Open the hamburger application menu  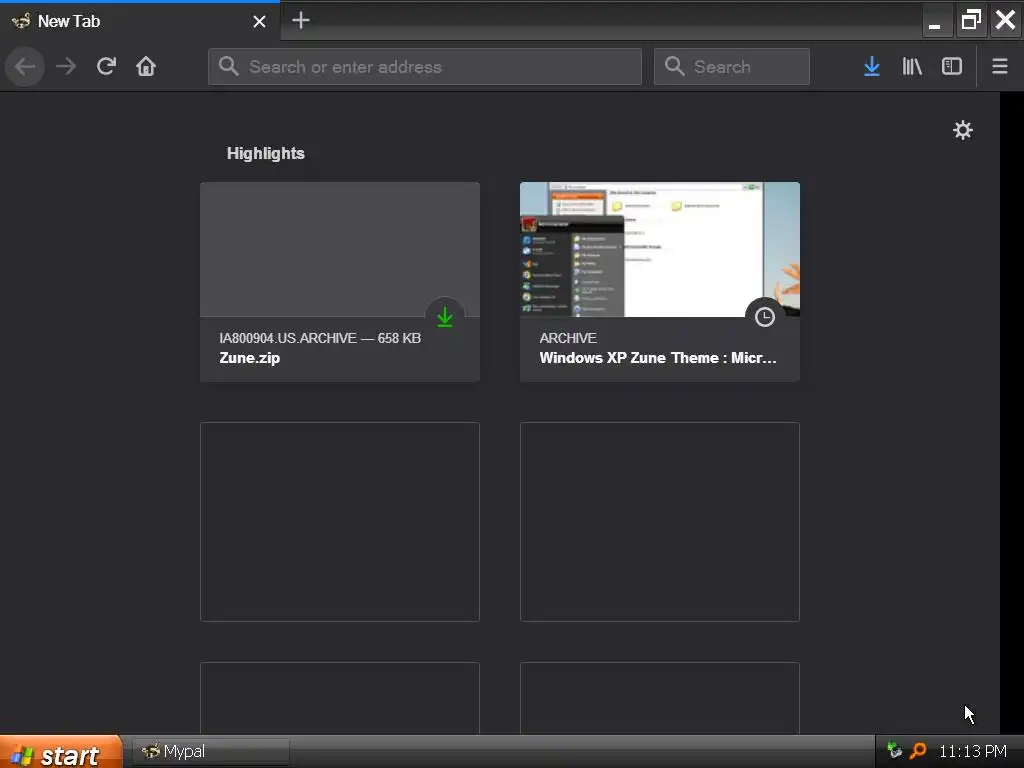coord(1000,66)
